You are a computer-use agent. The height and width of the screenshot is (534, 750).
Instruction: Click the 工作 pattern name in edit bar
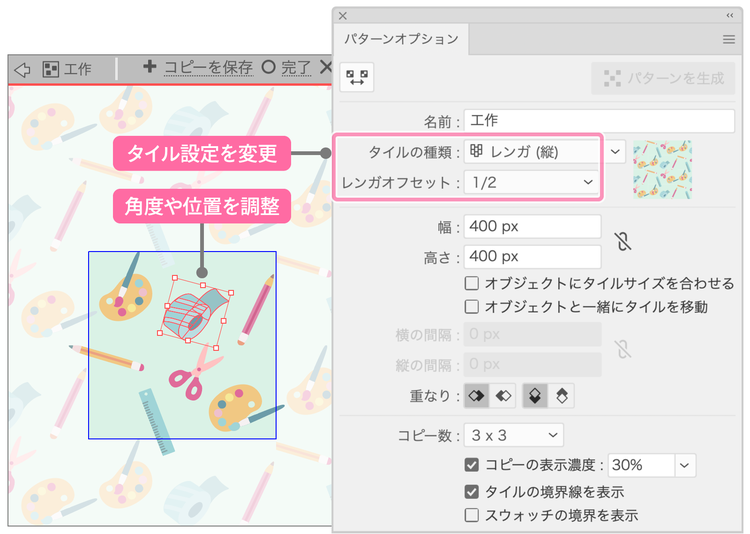77,69
